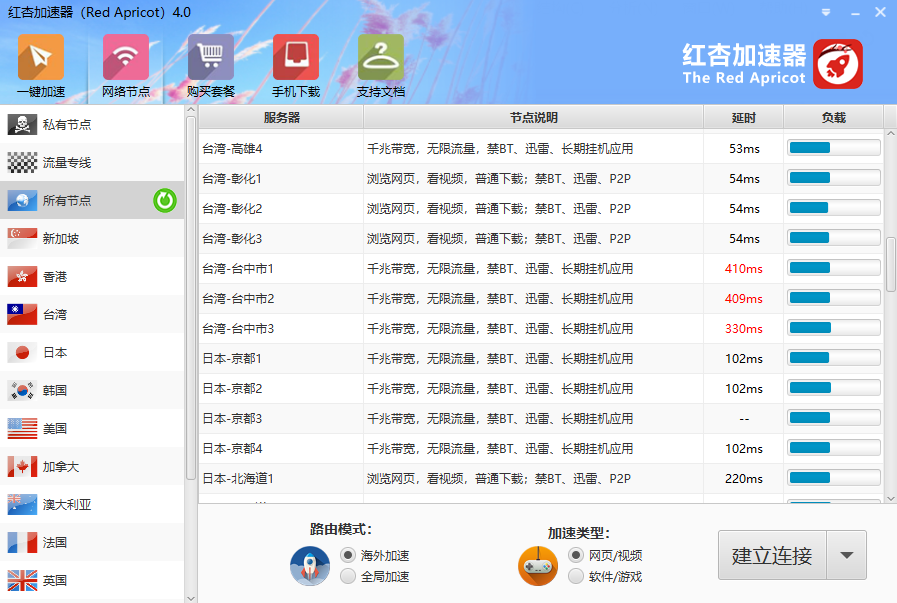The image size is (897, 603).
Task: Click the load bar for 台湾-台中市1
Action: (833, 269)
